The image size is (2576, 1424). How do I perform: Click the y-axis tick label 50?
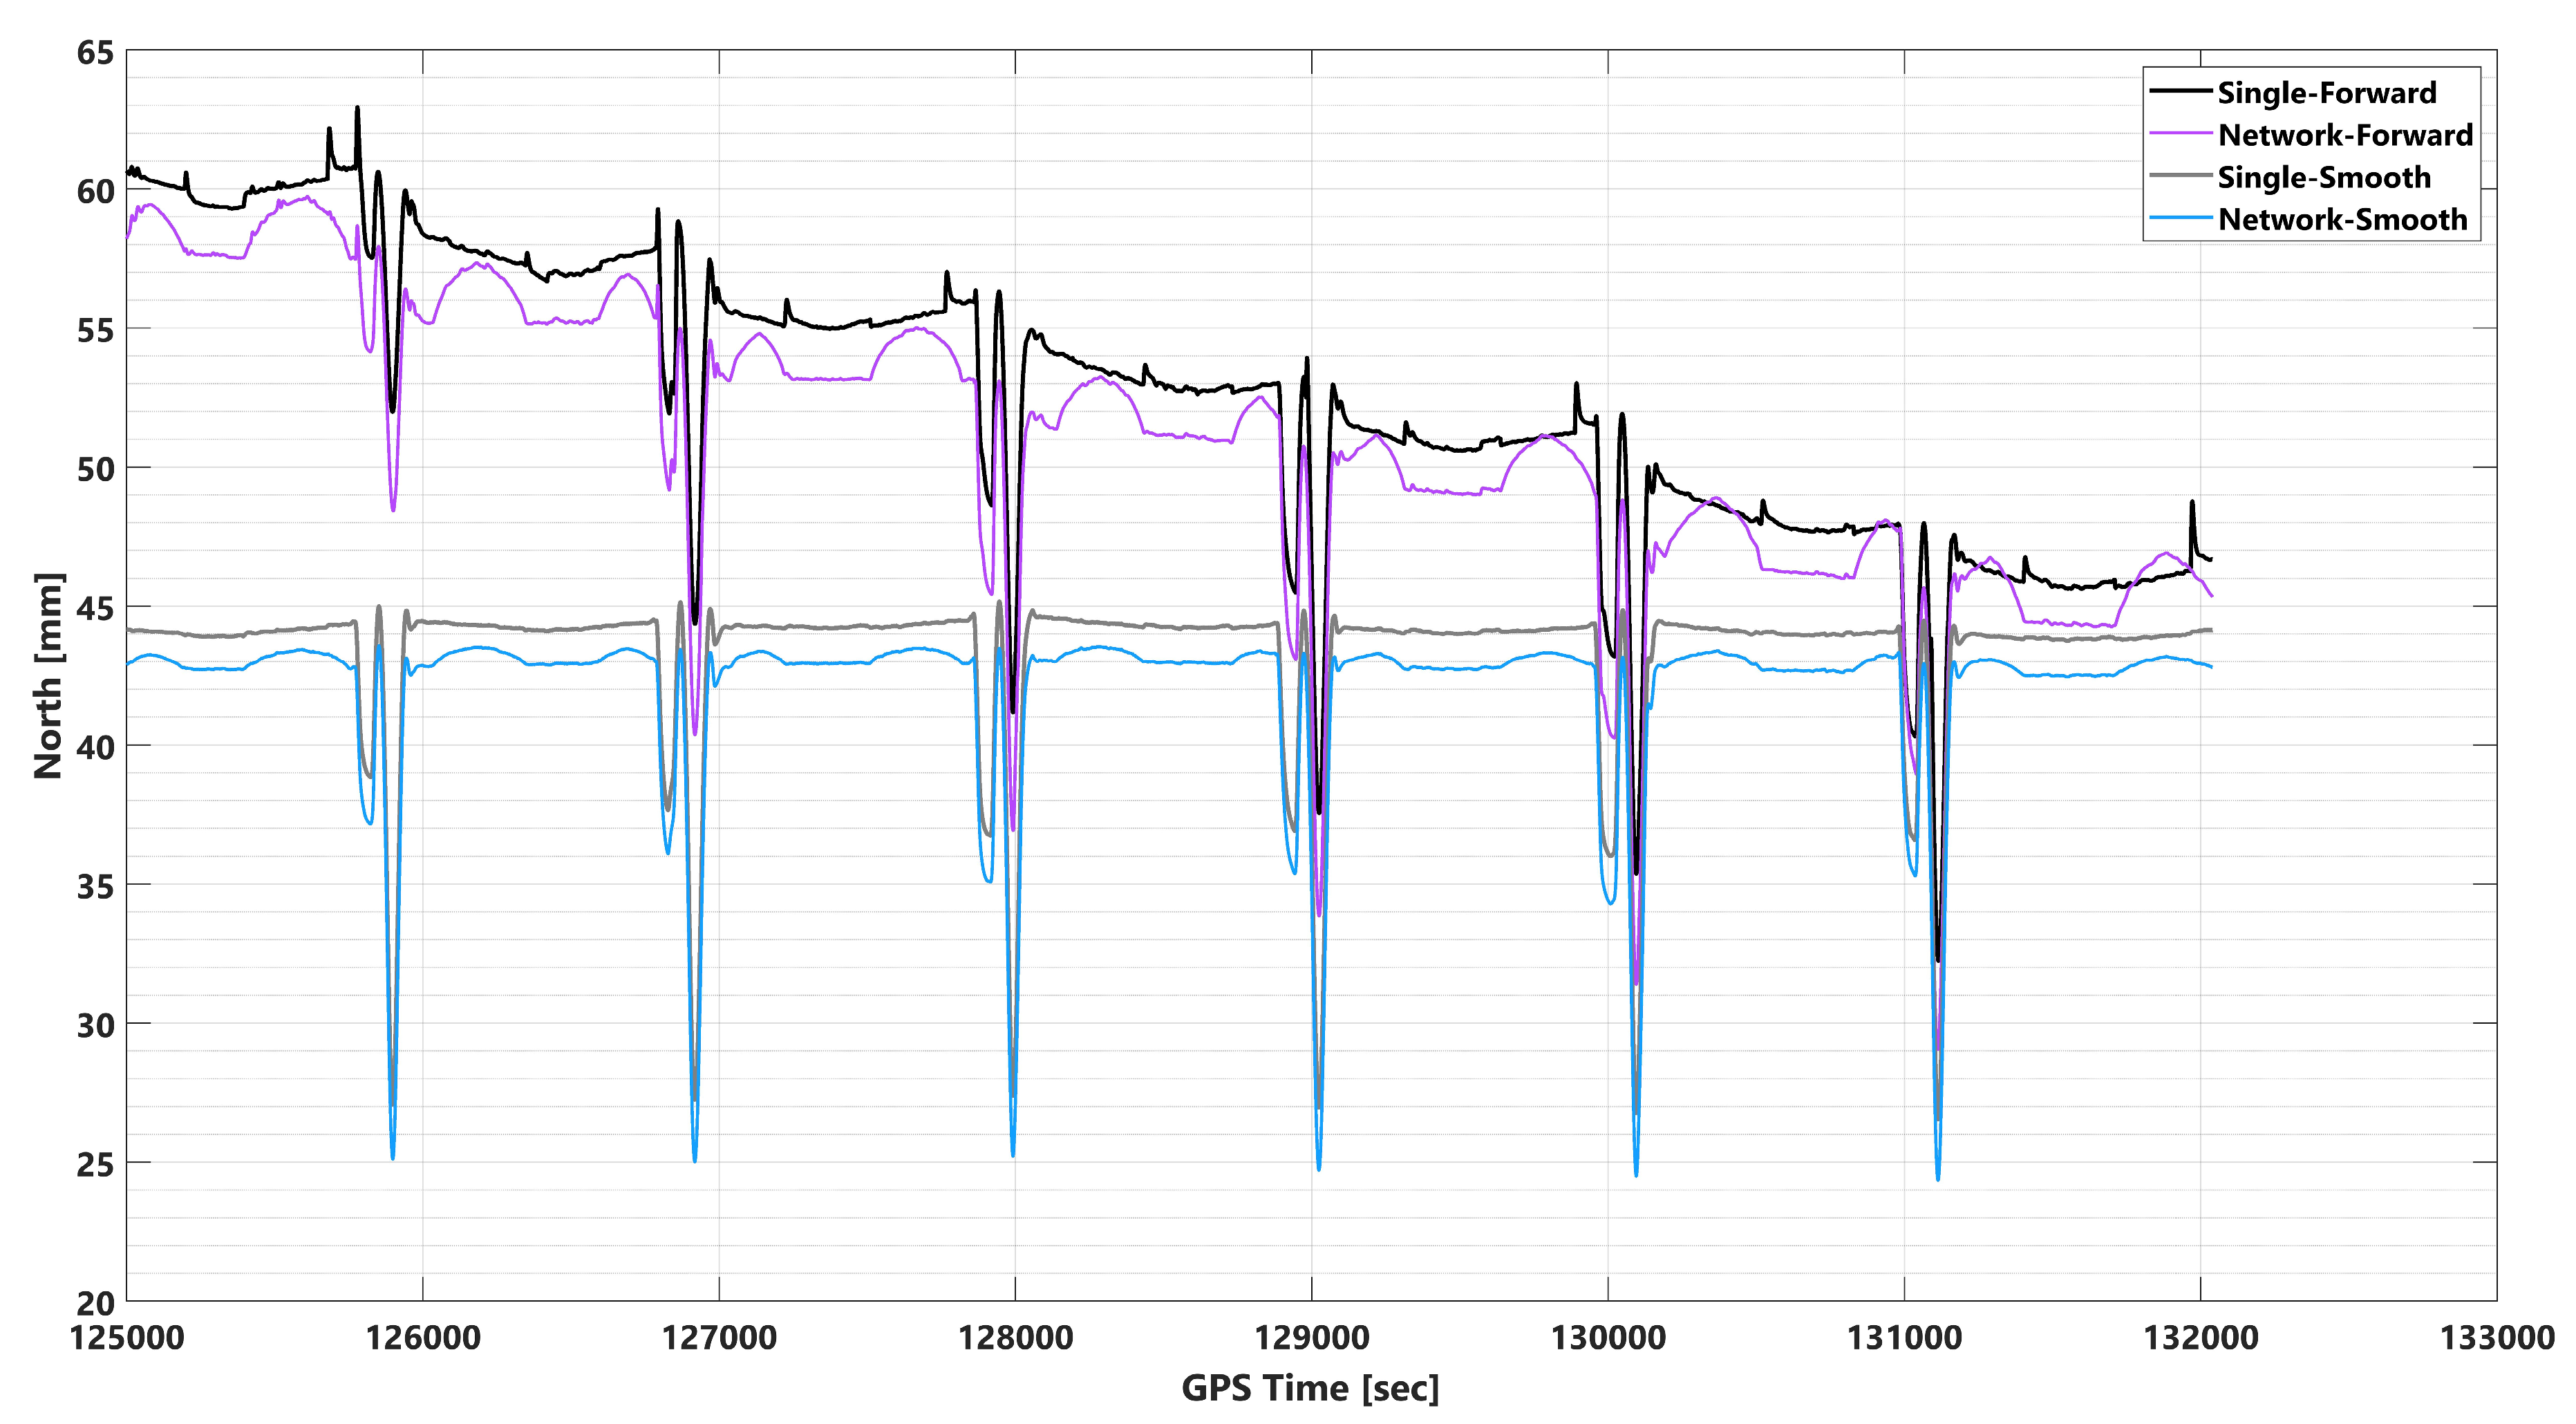tap(95, 469)
